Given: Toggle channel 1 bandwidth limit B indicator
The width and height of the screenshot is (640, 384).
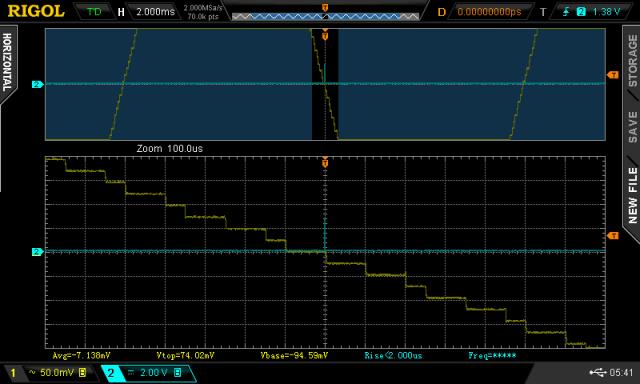Looking at the screenshot, I should [x=82, y=372].
